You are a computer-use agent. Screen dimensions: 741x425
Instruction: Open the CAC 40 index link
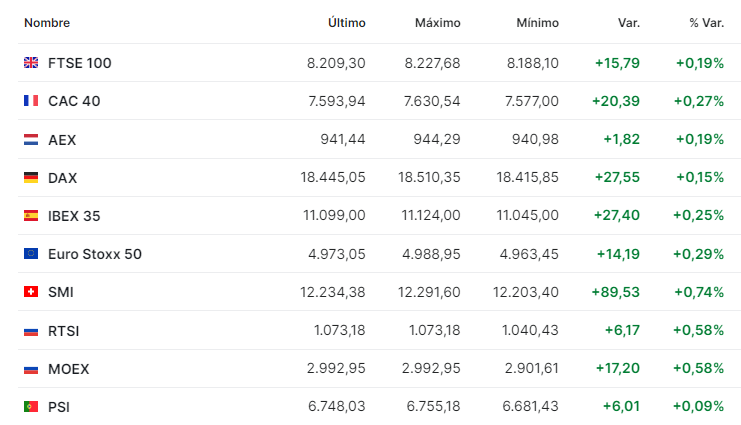pyautogui.click(x=74, y=101)
